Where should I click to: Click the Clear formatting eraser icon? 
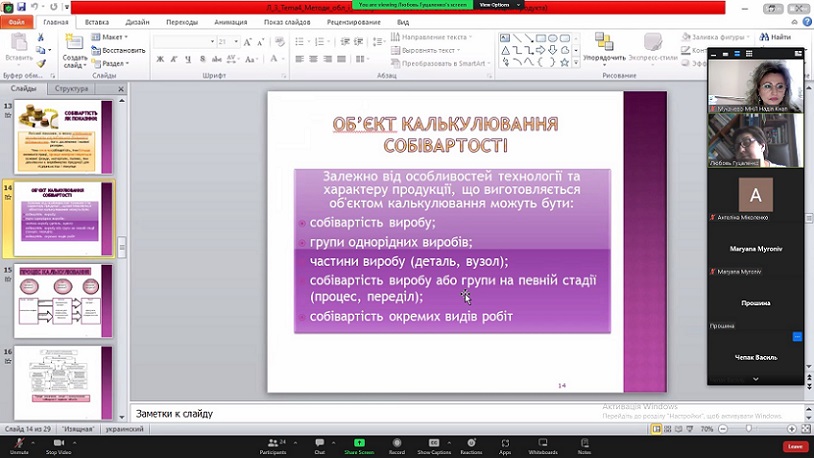pyautogui.click(x=280, y=42)
